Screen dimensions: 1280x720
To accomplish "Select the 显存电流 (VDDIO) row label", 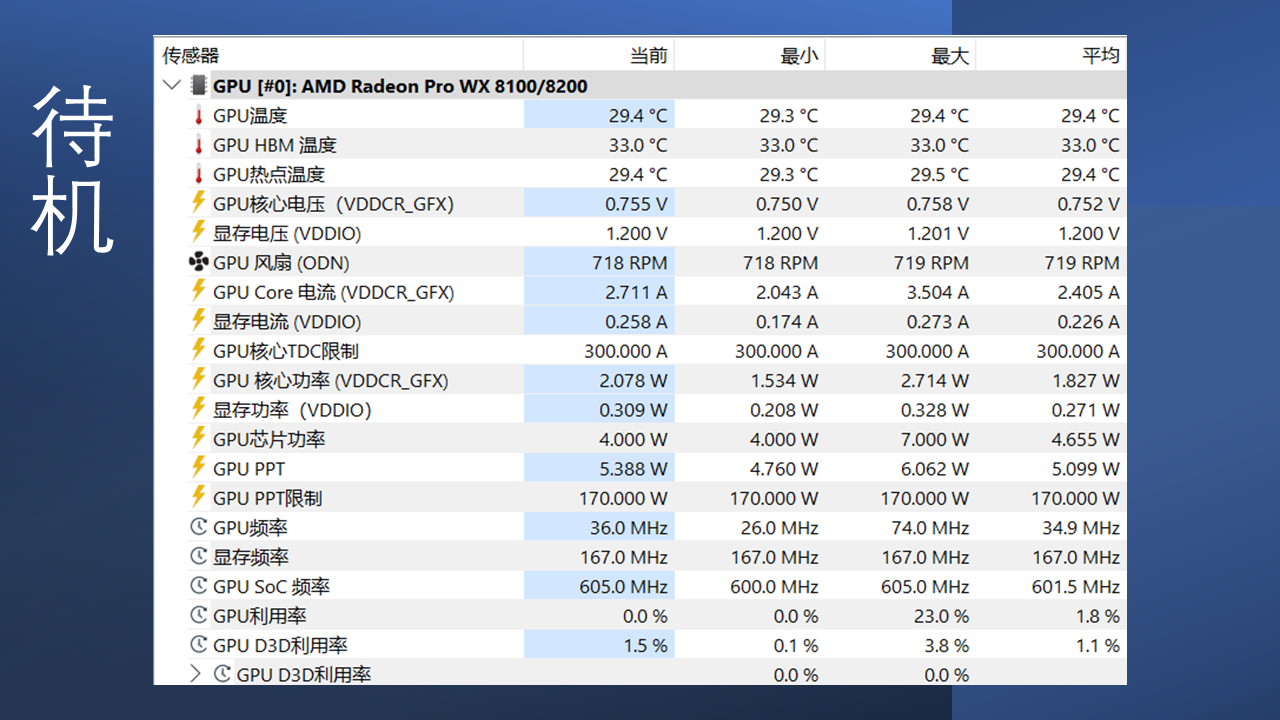I will 287,322.
